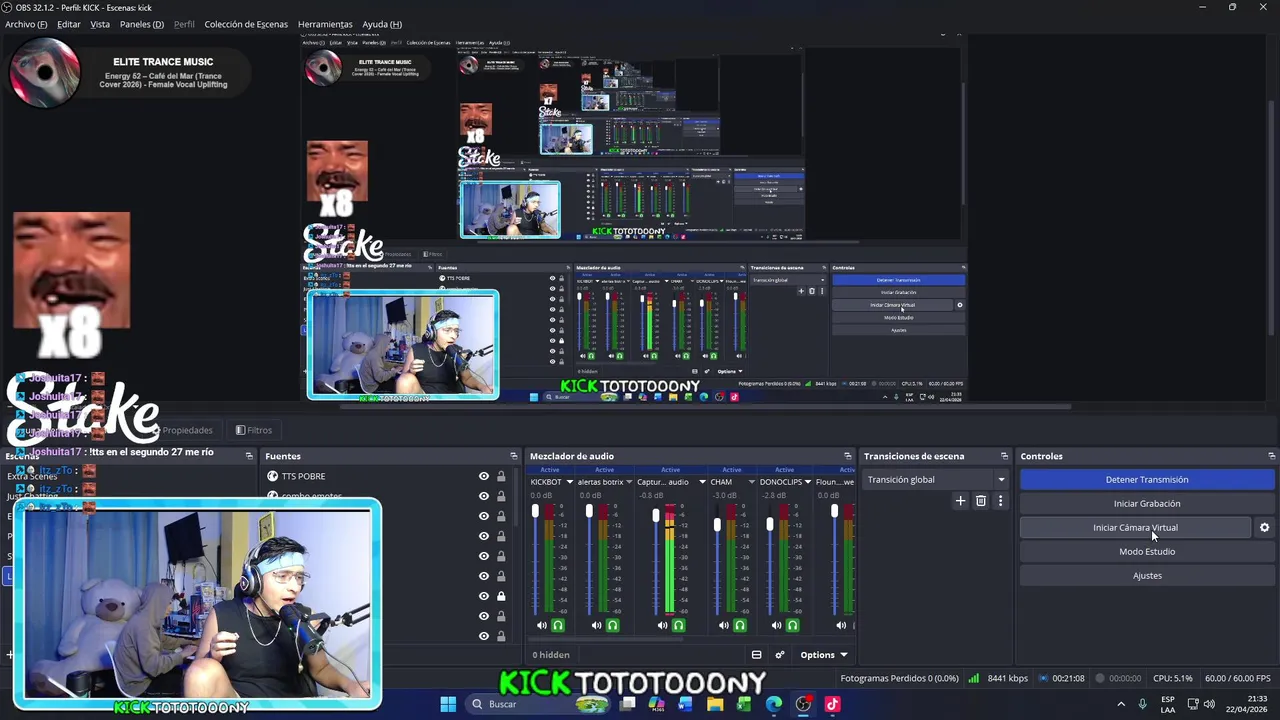This screenshot has width=1280, height=720.
Task: Toggle audio monitoring for CHAM
Action: tap(740, 626)
